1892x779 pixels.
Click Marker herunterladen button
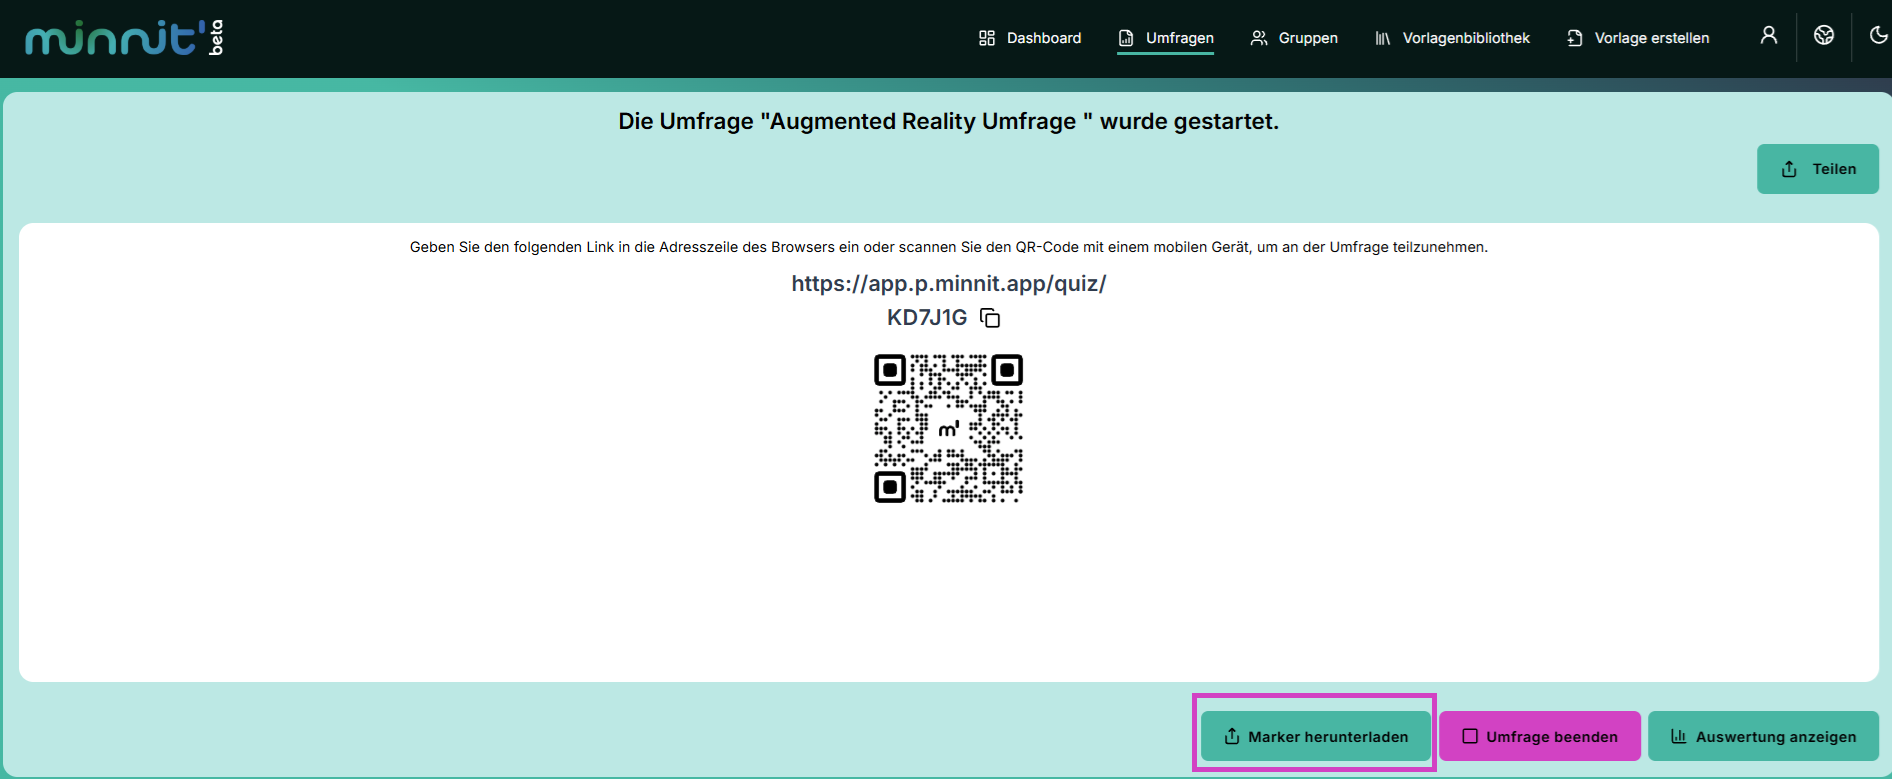click(1315, 736)
